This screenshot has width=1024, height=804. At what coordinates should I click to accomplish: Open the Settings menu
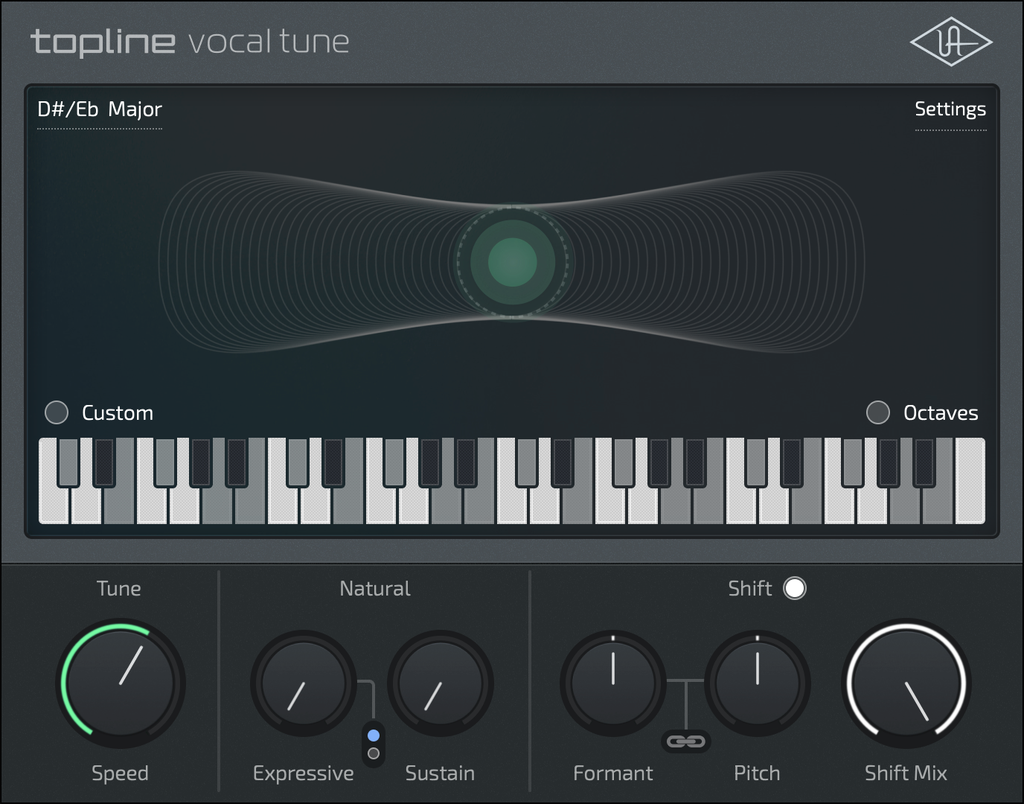[x=950, y=109]
